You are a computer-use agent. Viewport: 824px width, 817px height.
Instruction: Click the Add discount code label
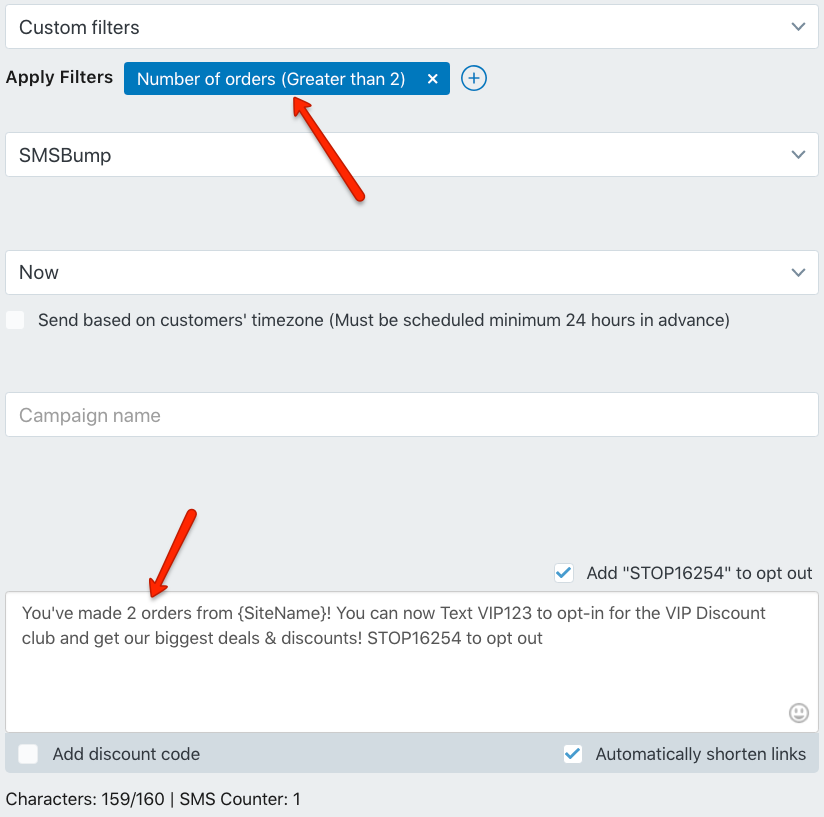point(126,754)
